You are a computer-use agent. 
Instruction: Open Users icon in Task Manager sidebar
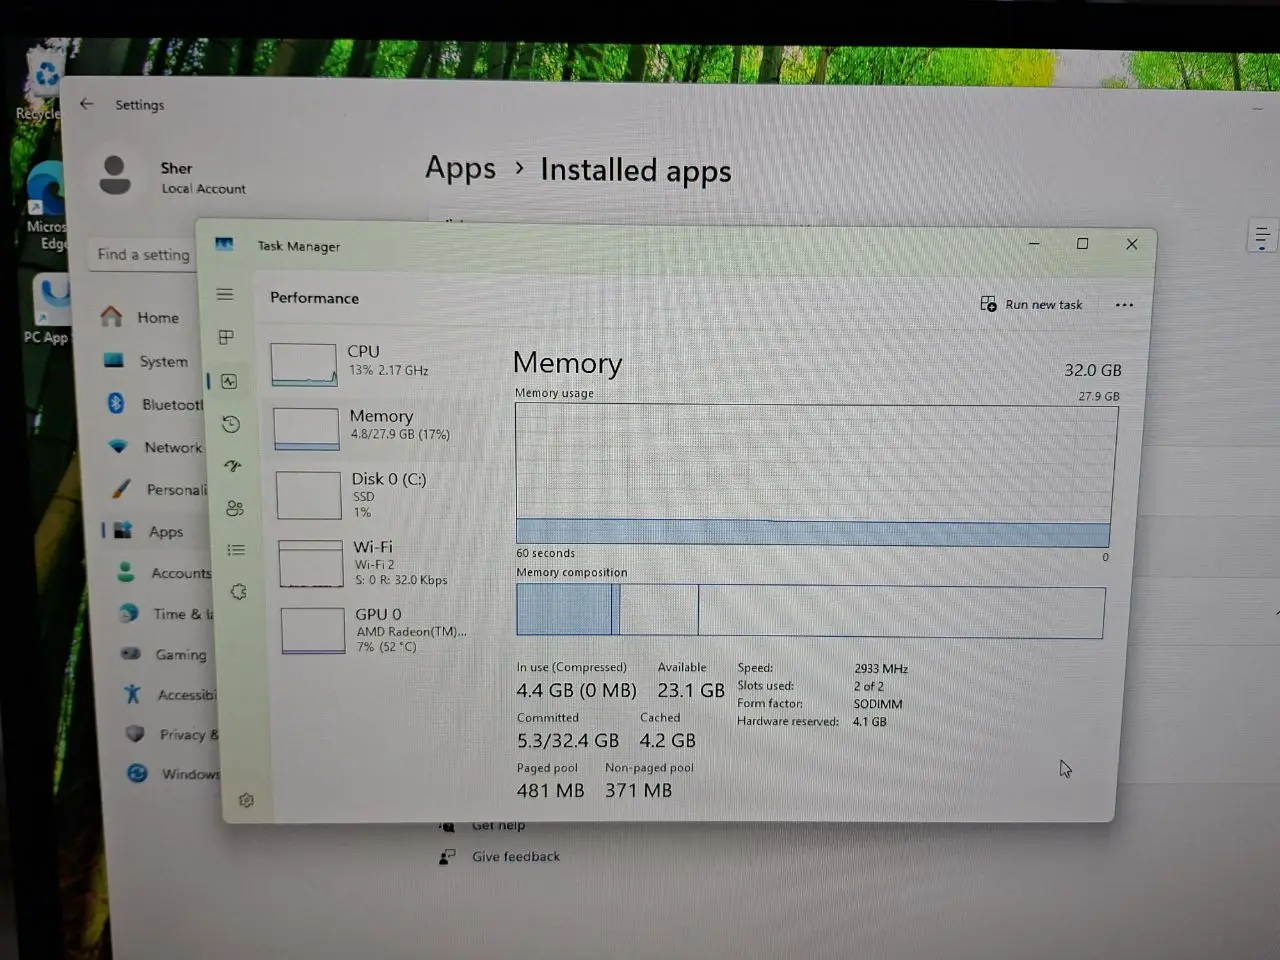[235, 508]
